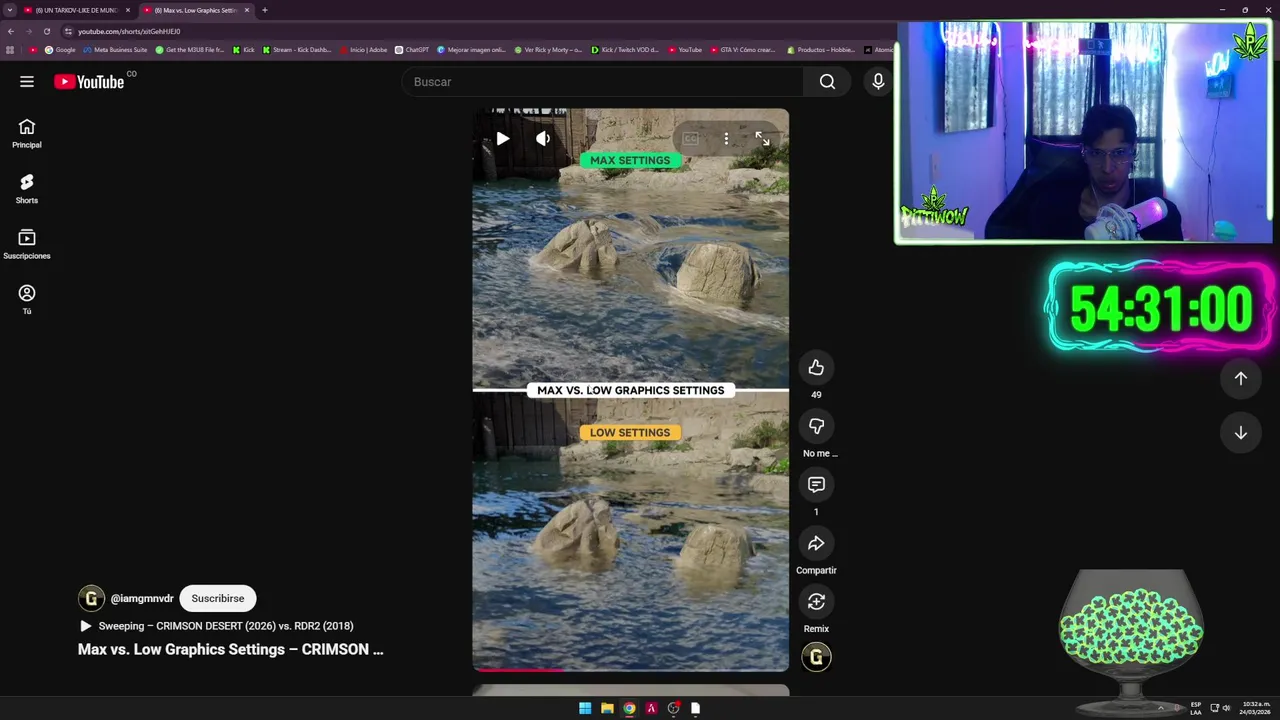Mute the Short's volume speaker icon
The height and width of the screenshot is (720, 1280).
click(x=543, y=139)
